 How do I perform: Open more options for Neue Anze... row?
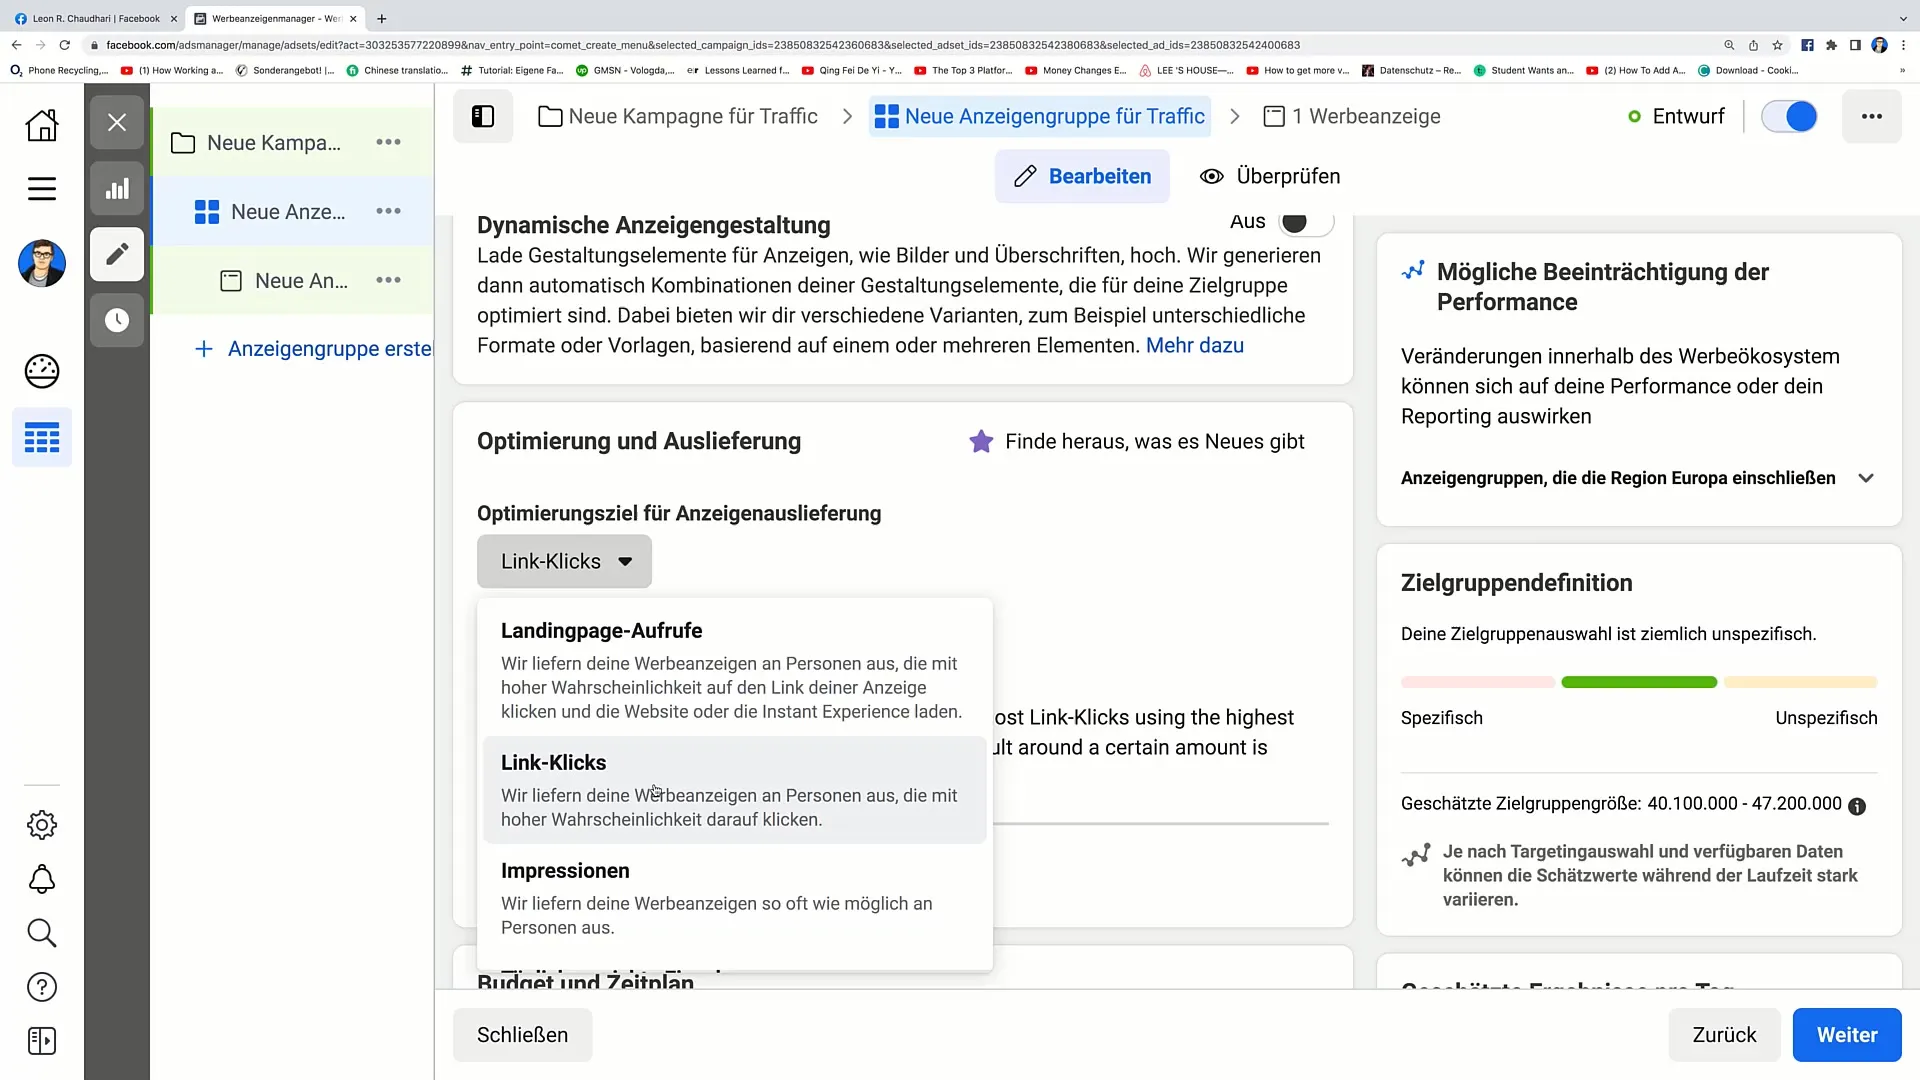(388, 211)
